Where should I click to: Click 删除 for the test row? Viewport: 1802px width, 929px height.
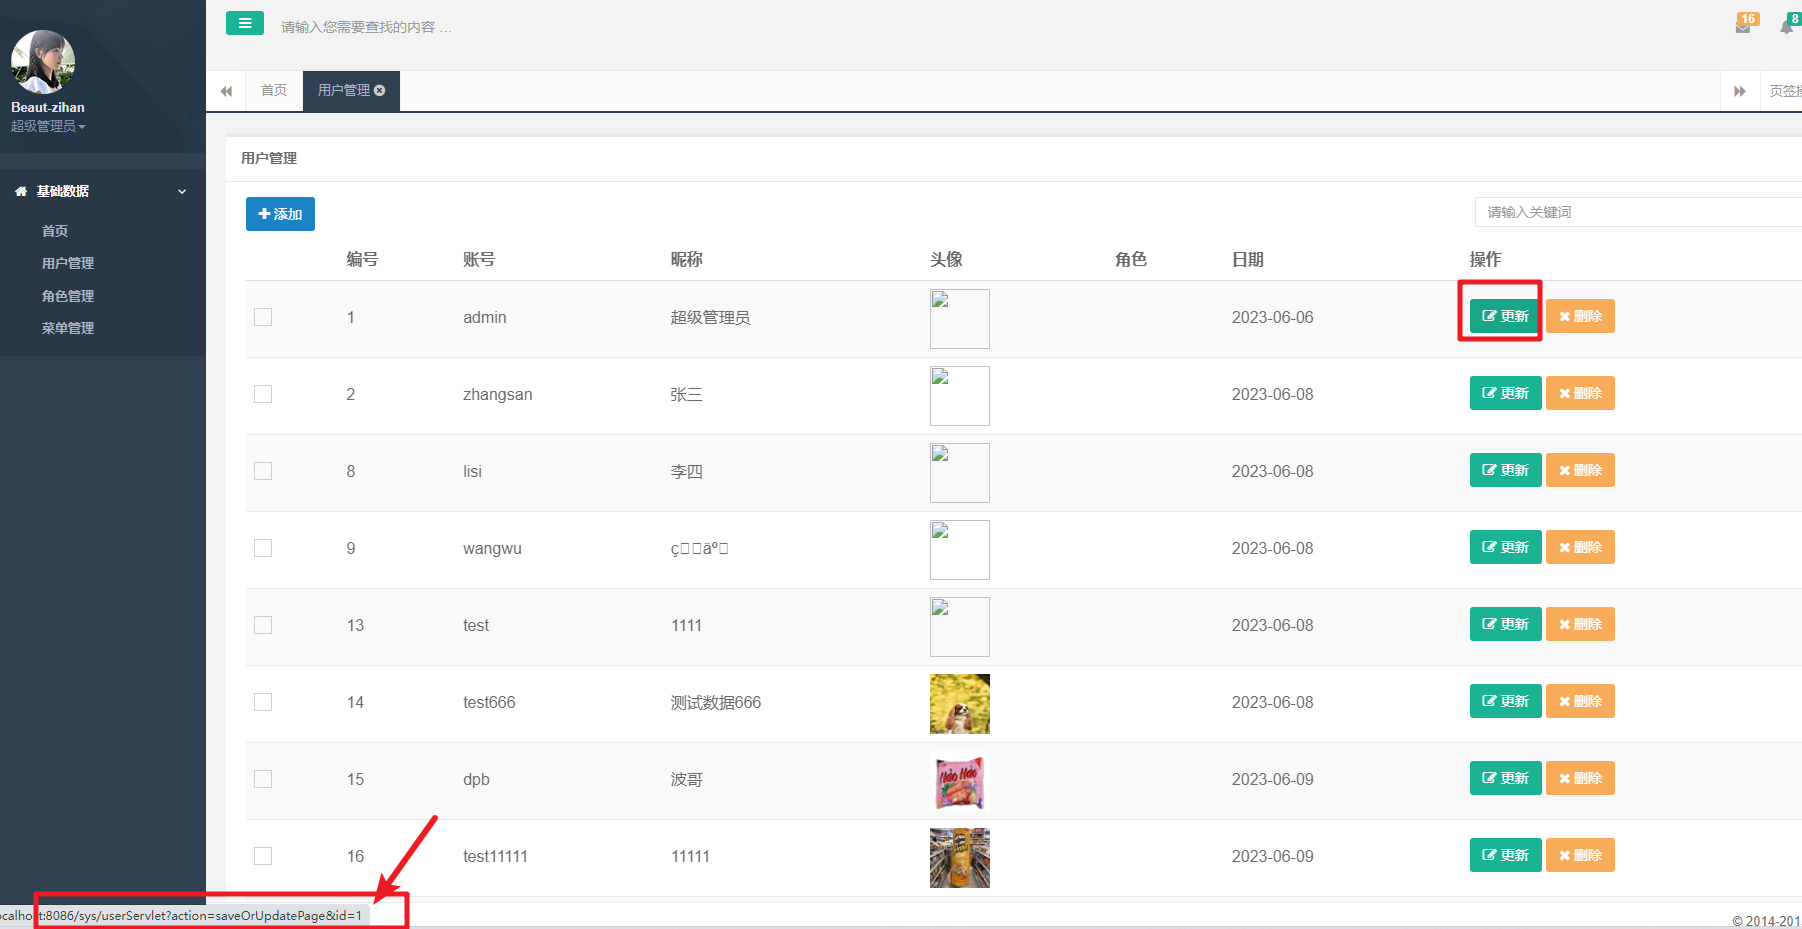[x=1580, y=624]
